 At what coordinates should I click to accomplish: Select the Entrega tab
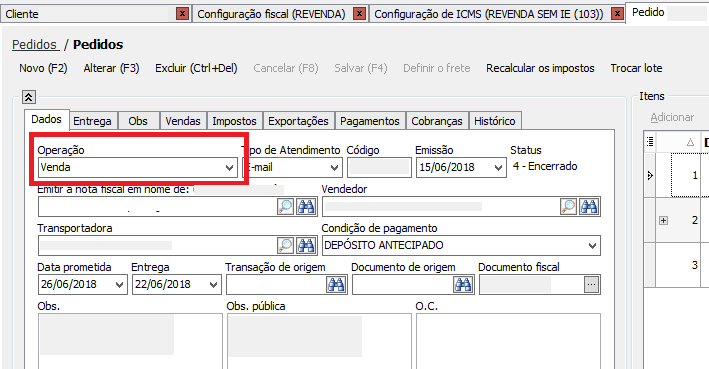[x=92, y=121]
